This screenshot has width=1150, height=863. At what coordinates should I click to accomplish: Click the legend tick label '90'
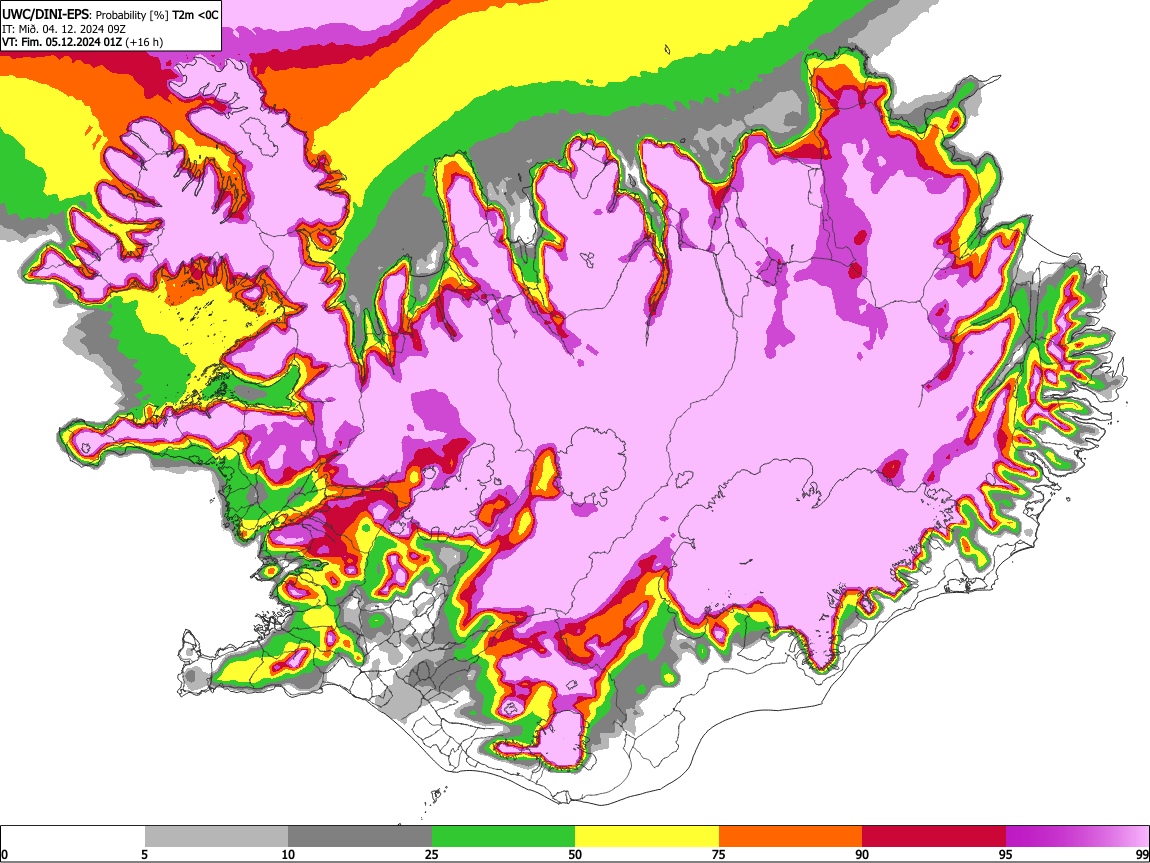click(862, 855)
